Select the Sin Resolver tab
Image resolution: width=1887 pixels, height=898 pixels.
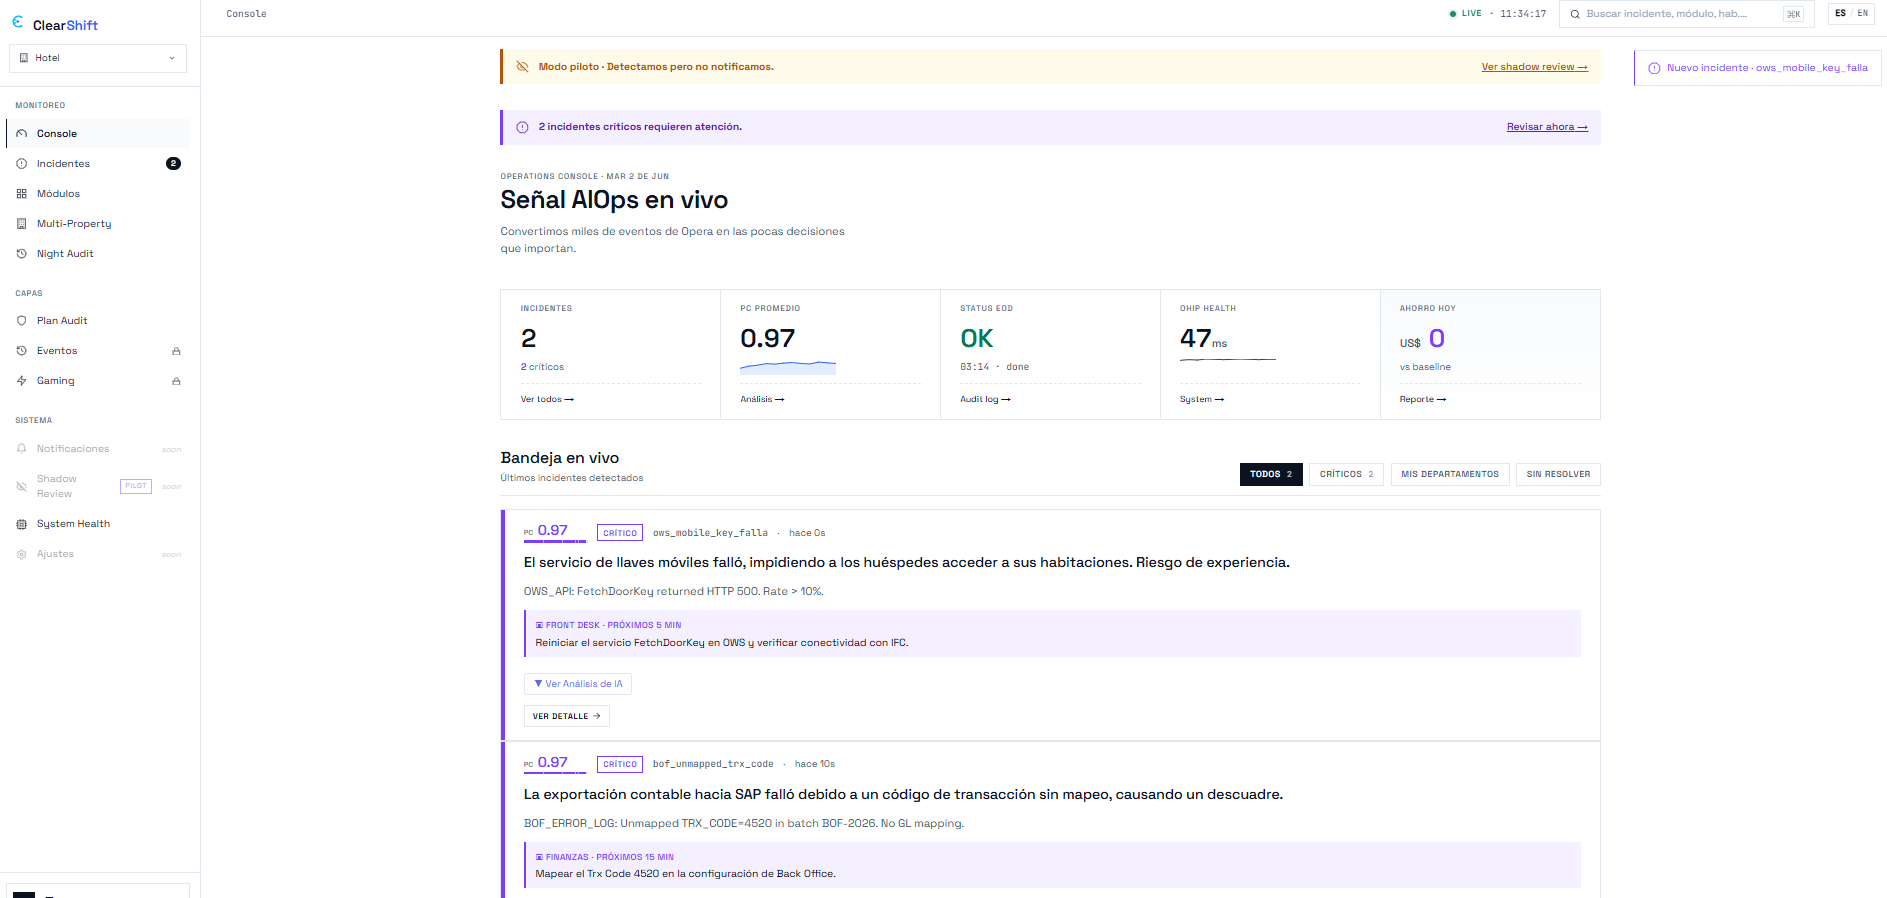[x=1558, y=474]
